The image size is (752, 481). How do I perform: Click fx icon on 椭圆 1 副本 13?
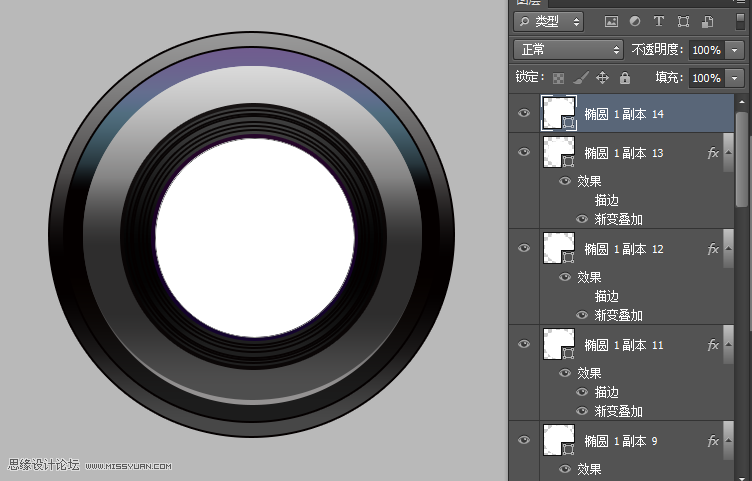coord(714,153)
